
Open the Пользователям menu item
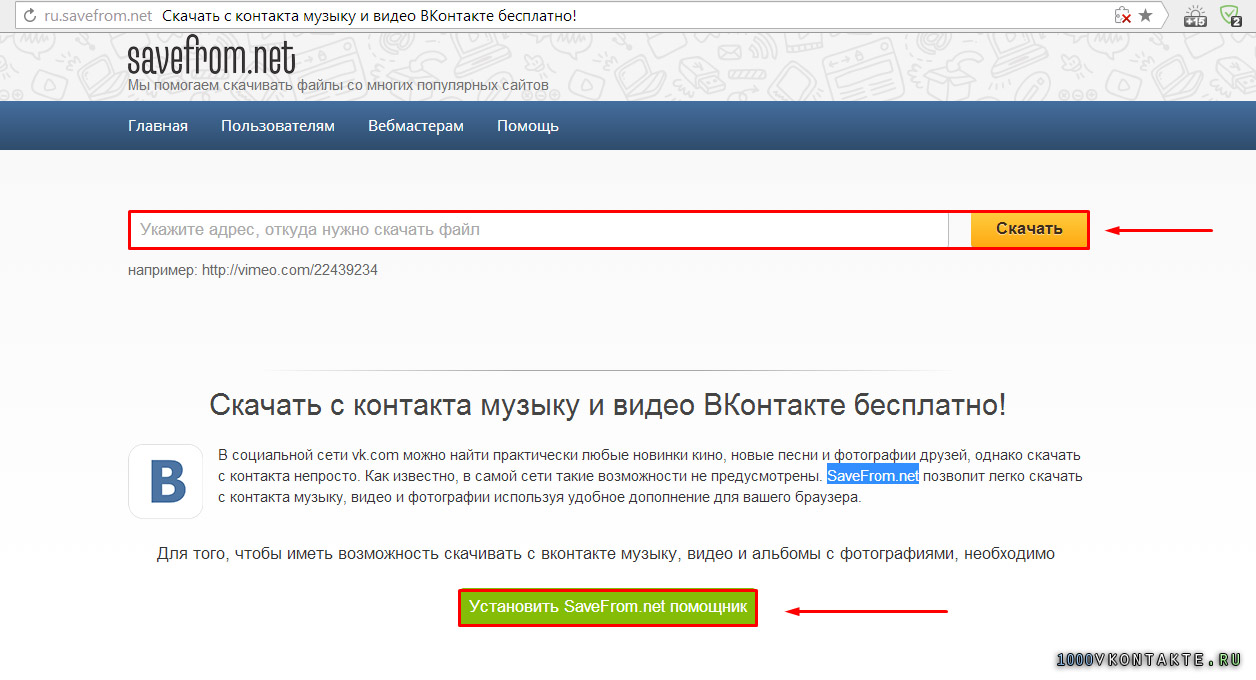click(278, 126)
